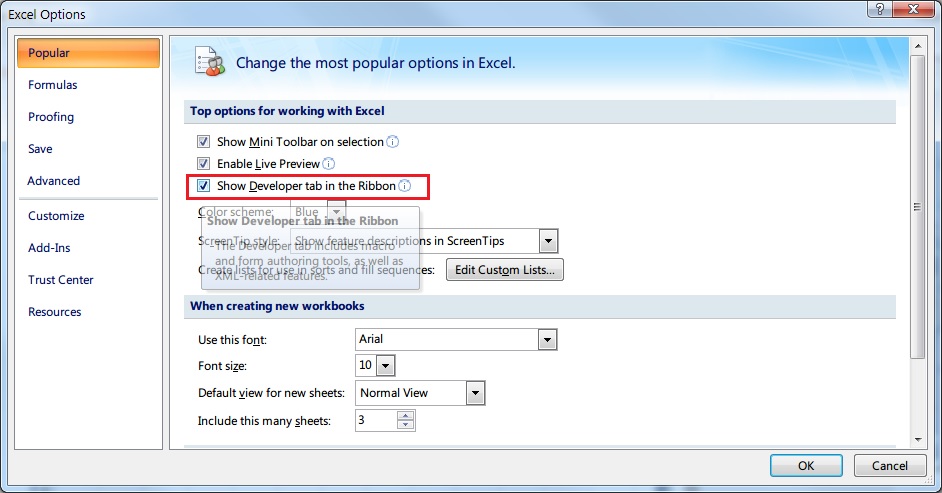942x493 pixels.
Task: Open the Use this font dropdown
Action: 547,340
